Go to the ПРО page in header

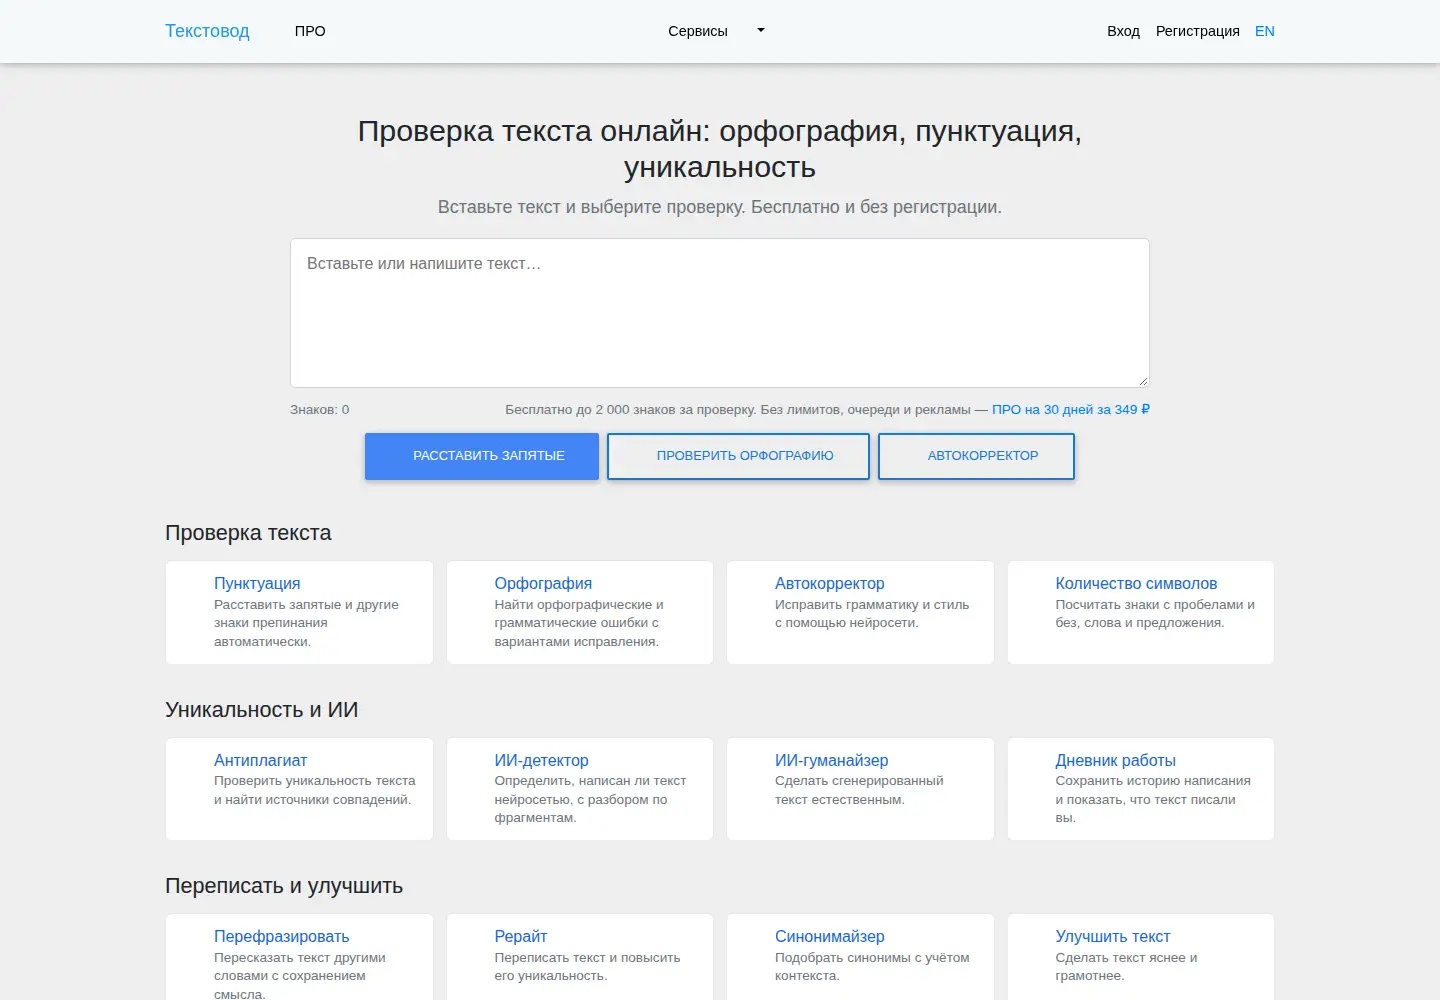click(x=310, y=31)
